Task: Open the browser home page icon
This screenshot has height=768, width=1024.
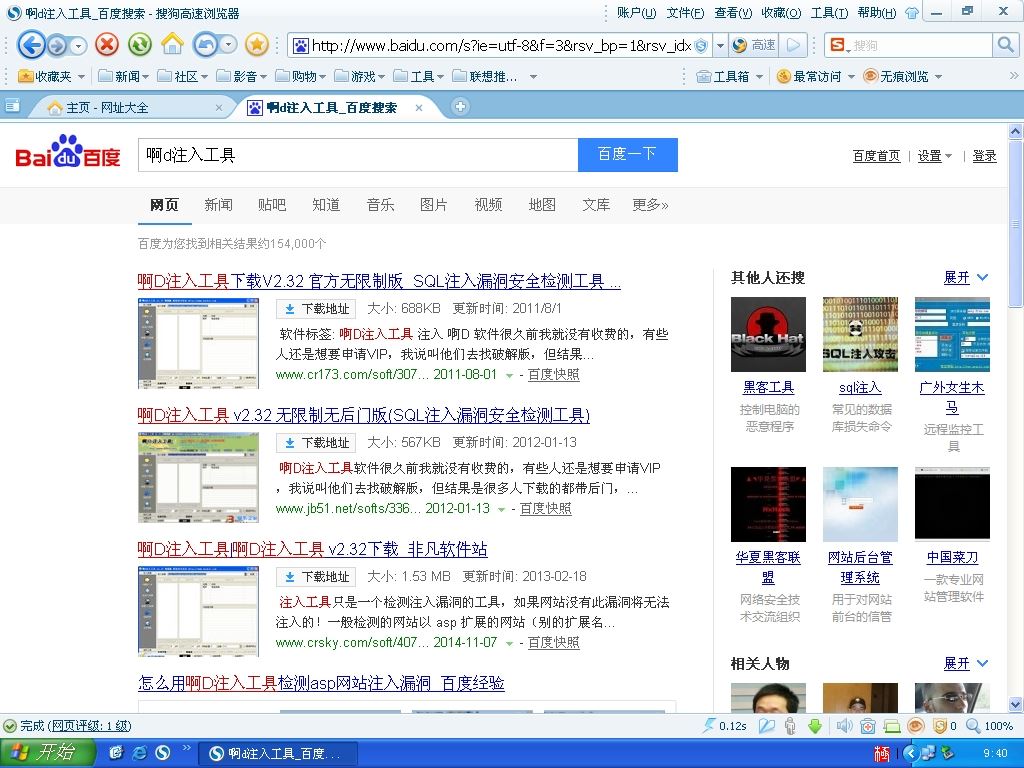Action: point(172,44)
